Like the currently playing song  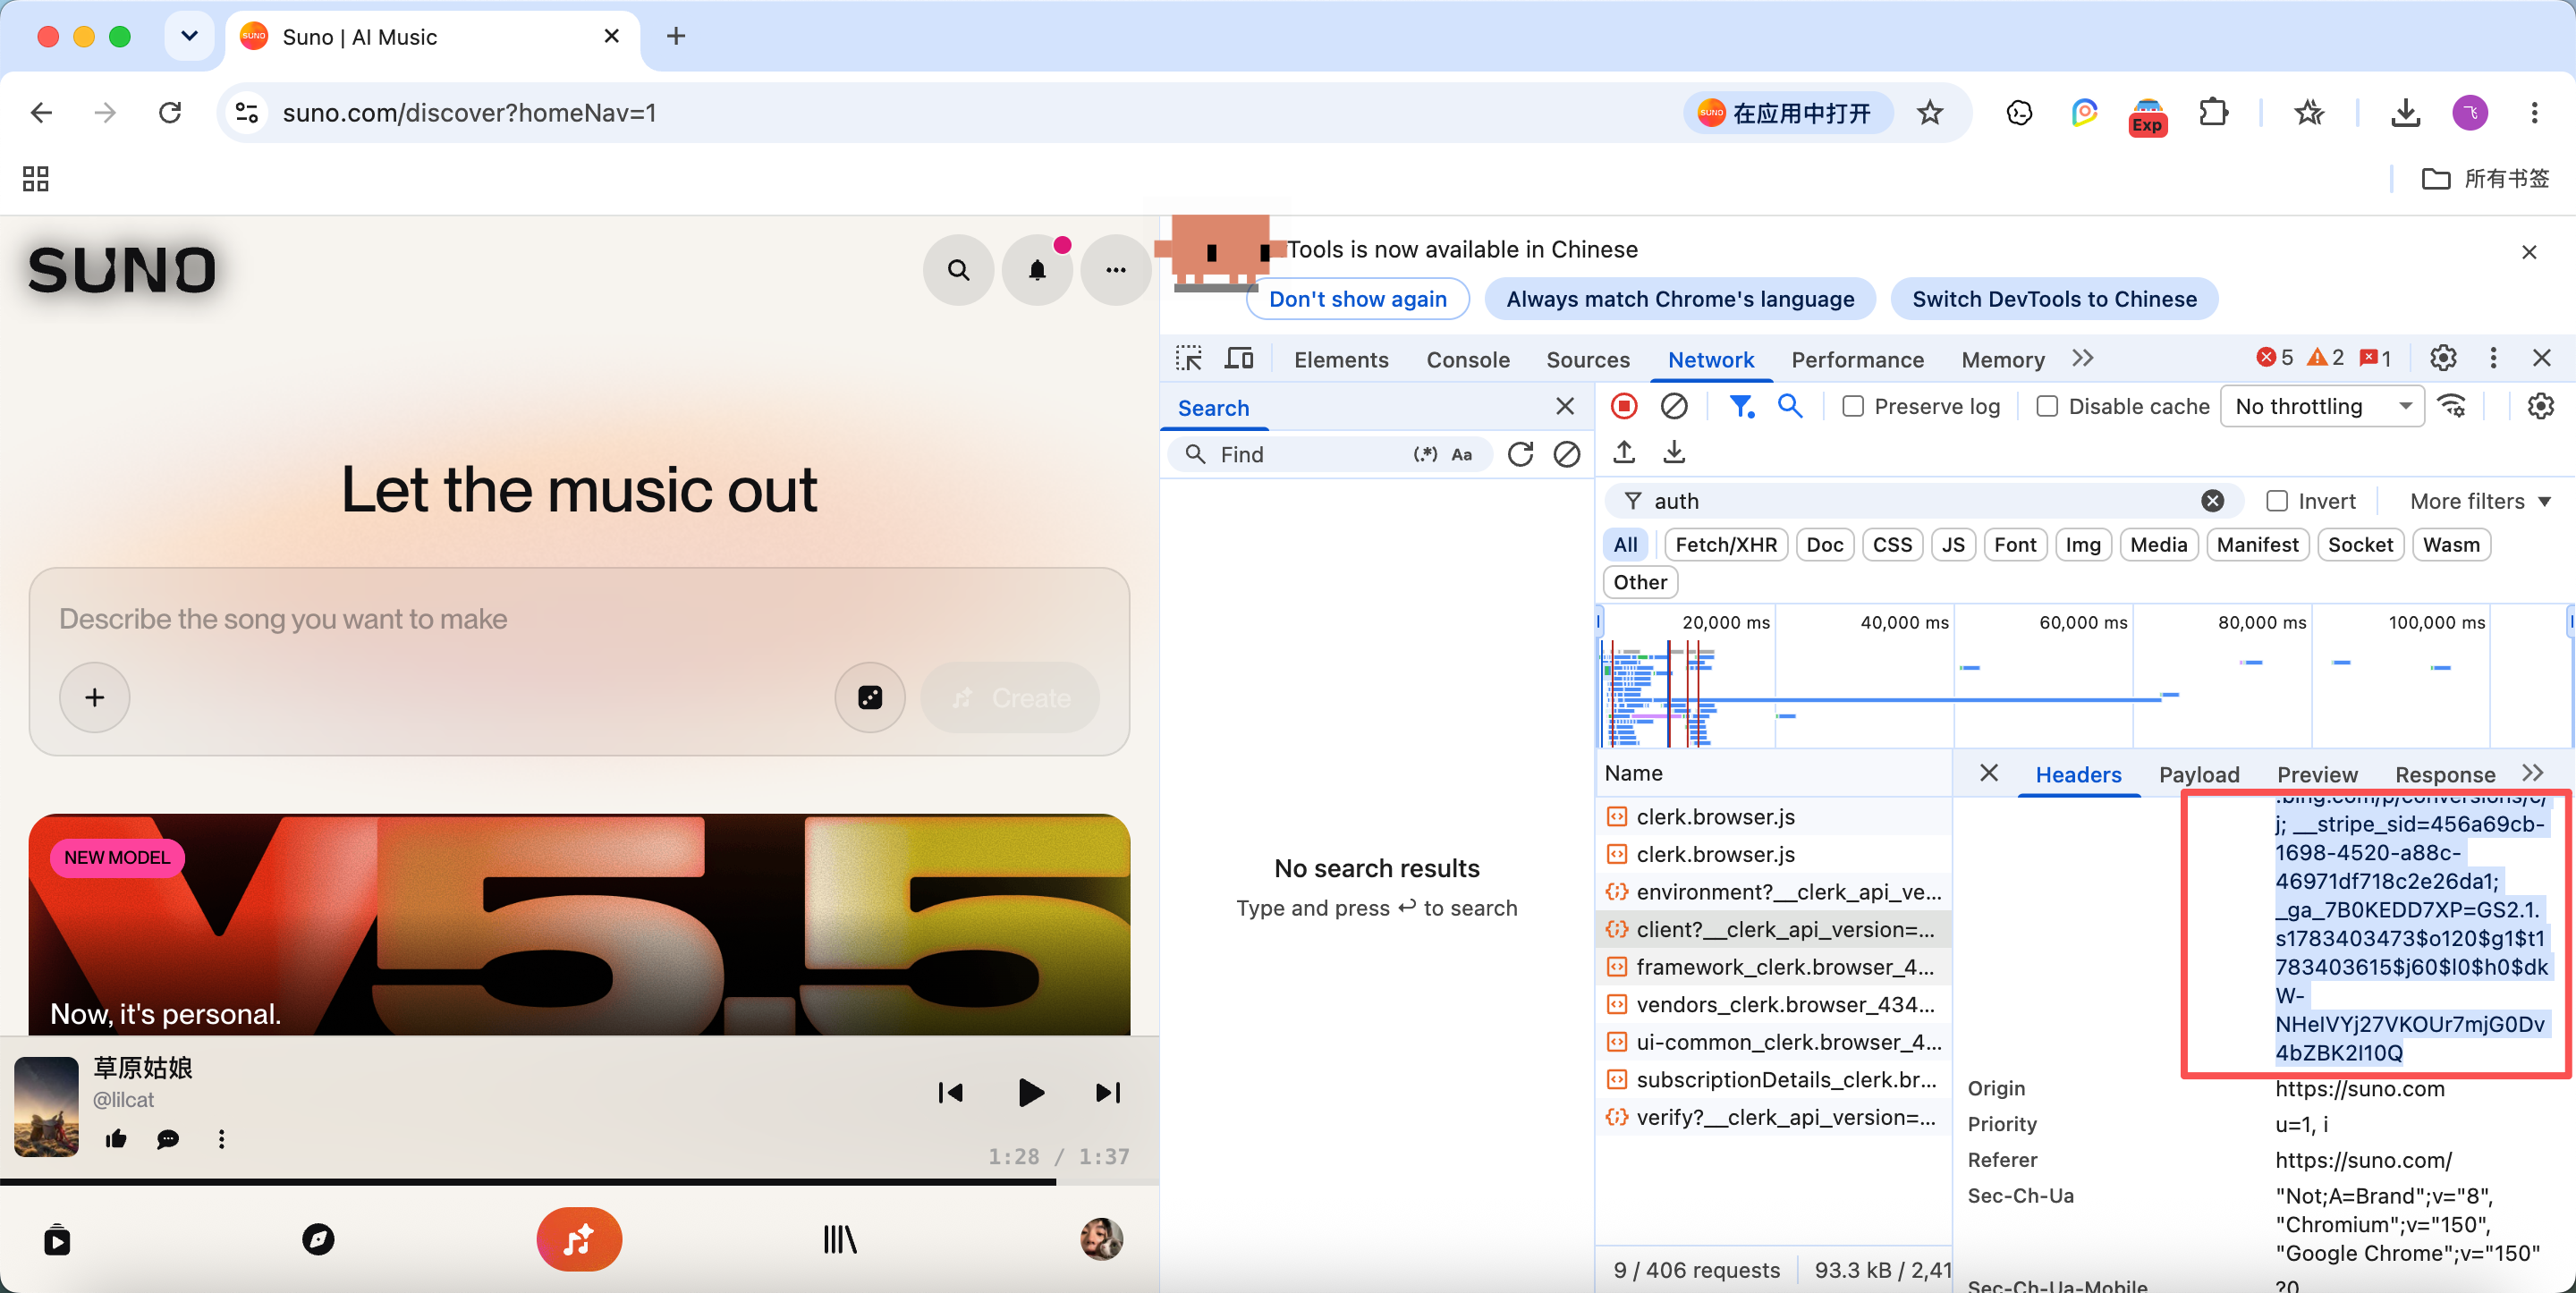[x=116, y=1139]
